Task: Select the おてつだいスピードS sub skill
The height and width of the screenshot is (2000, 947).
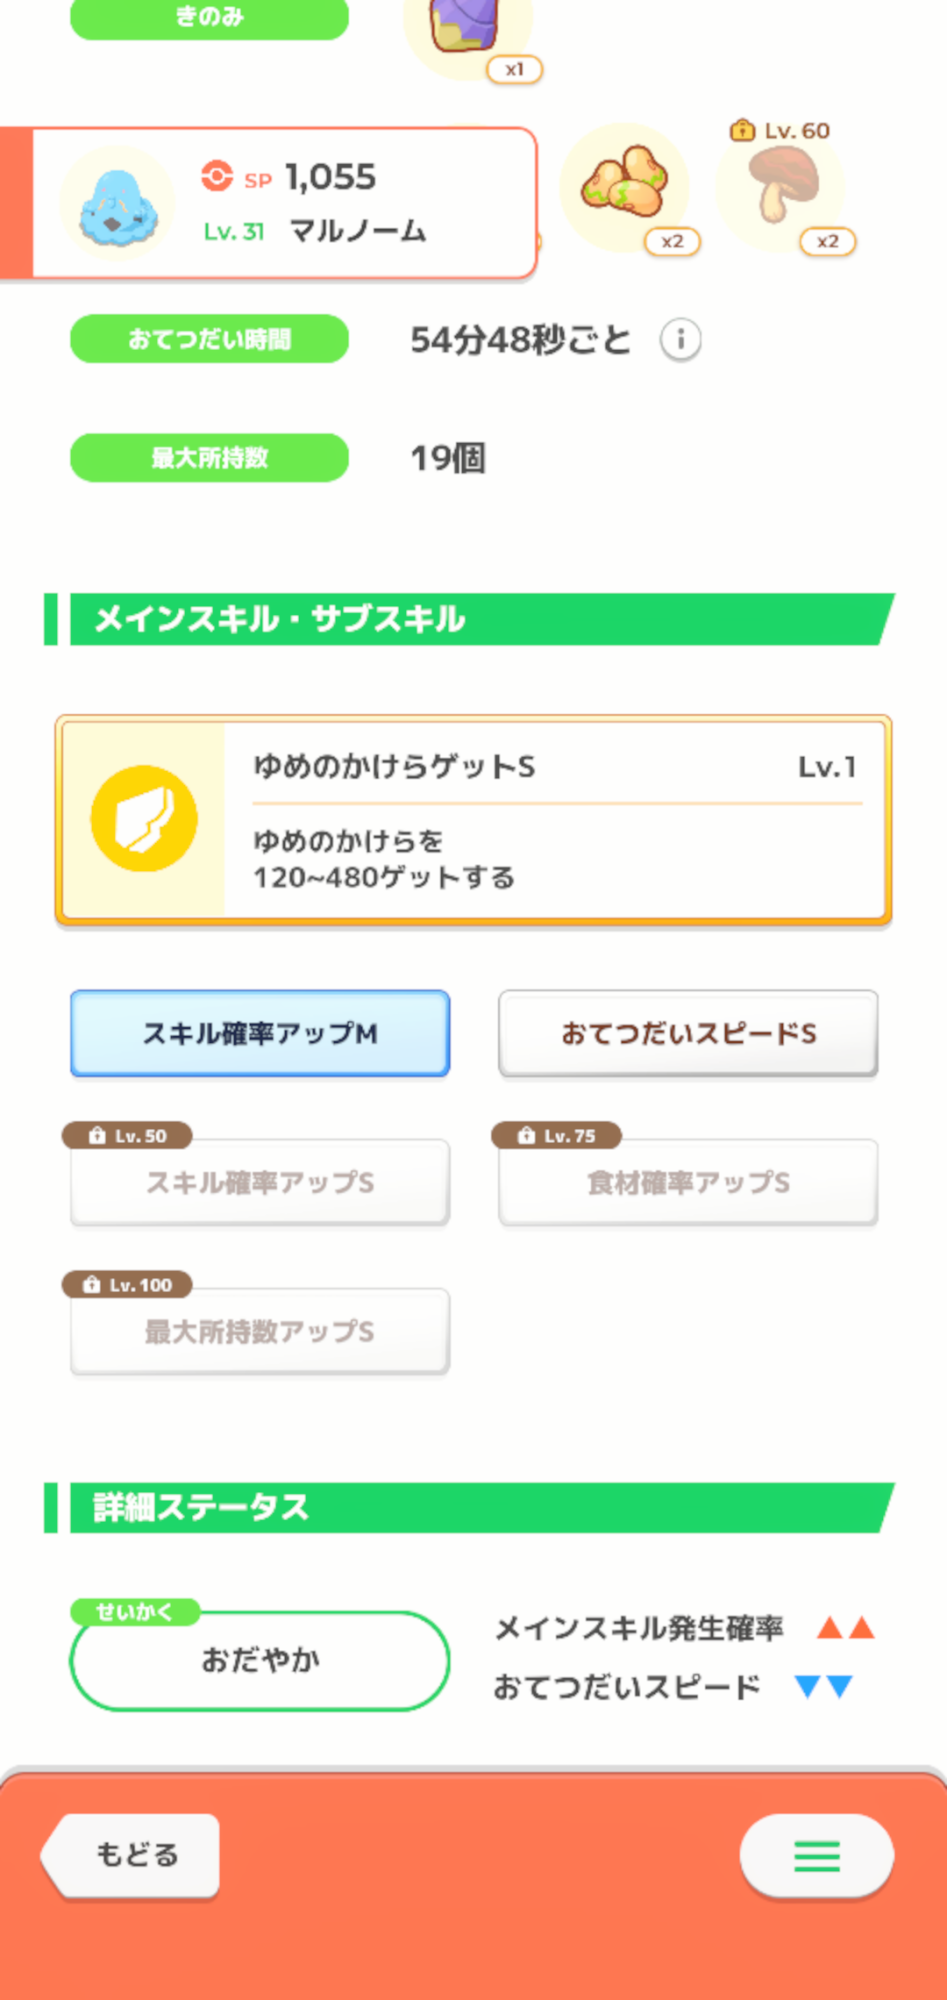Action: tap(688, 1033)
